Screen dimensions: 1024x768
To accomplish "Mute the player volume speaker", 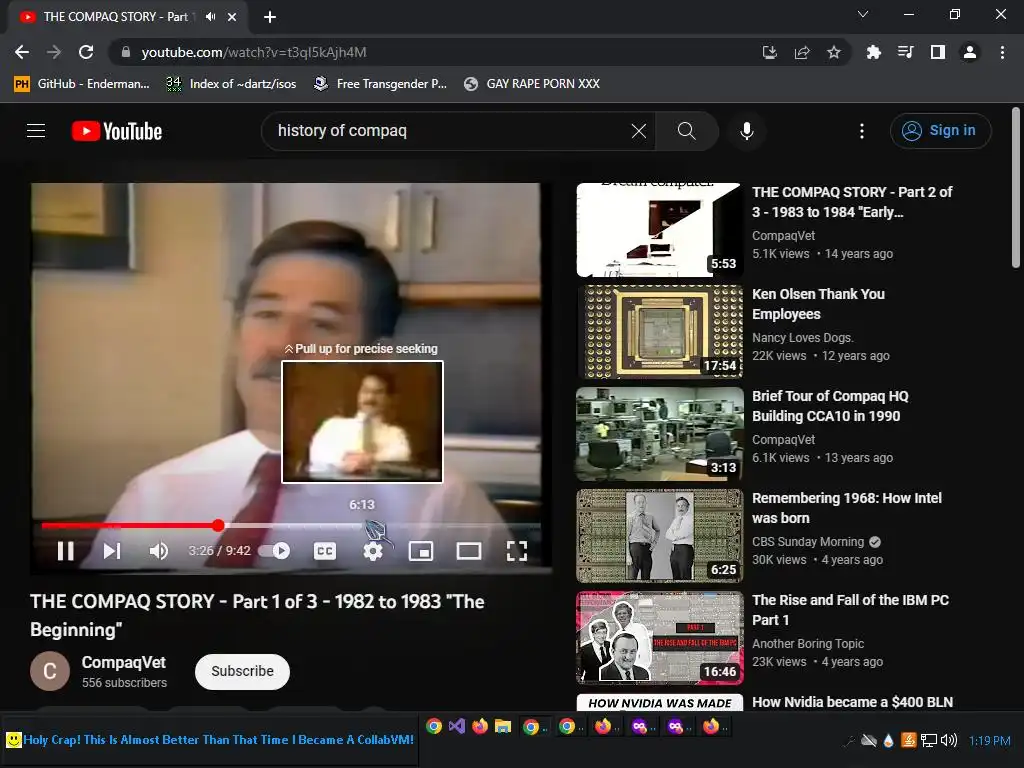I will (159, 551).
